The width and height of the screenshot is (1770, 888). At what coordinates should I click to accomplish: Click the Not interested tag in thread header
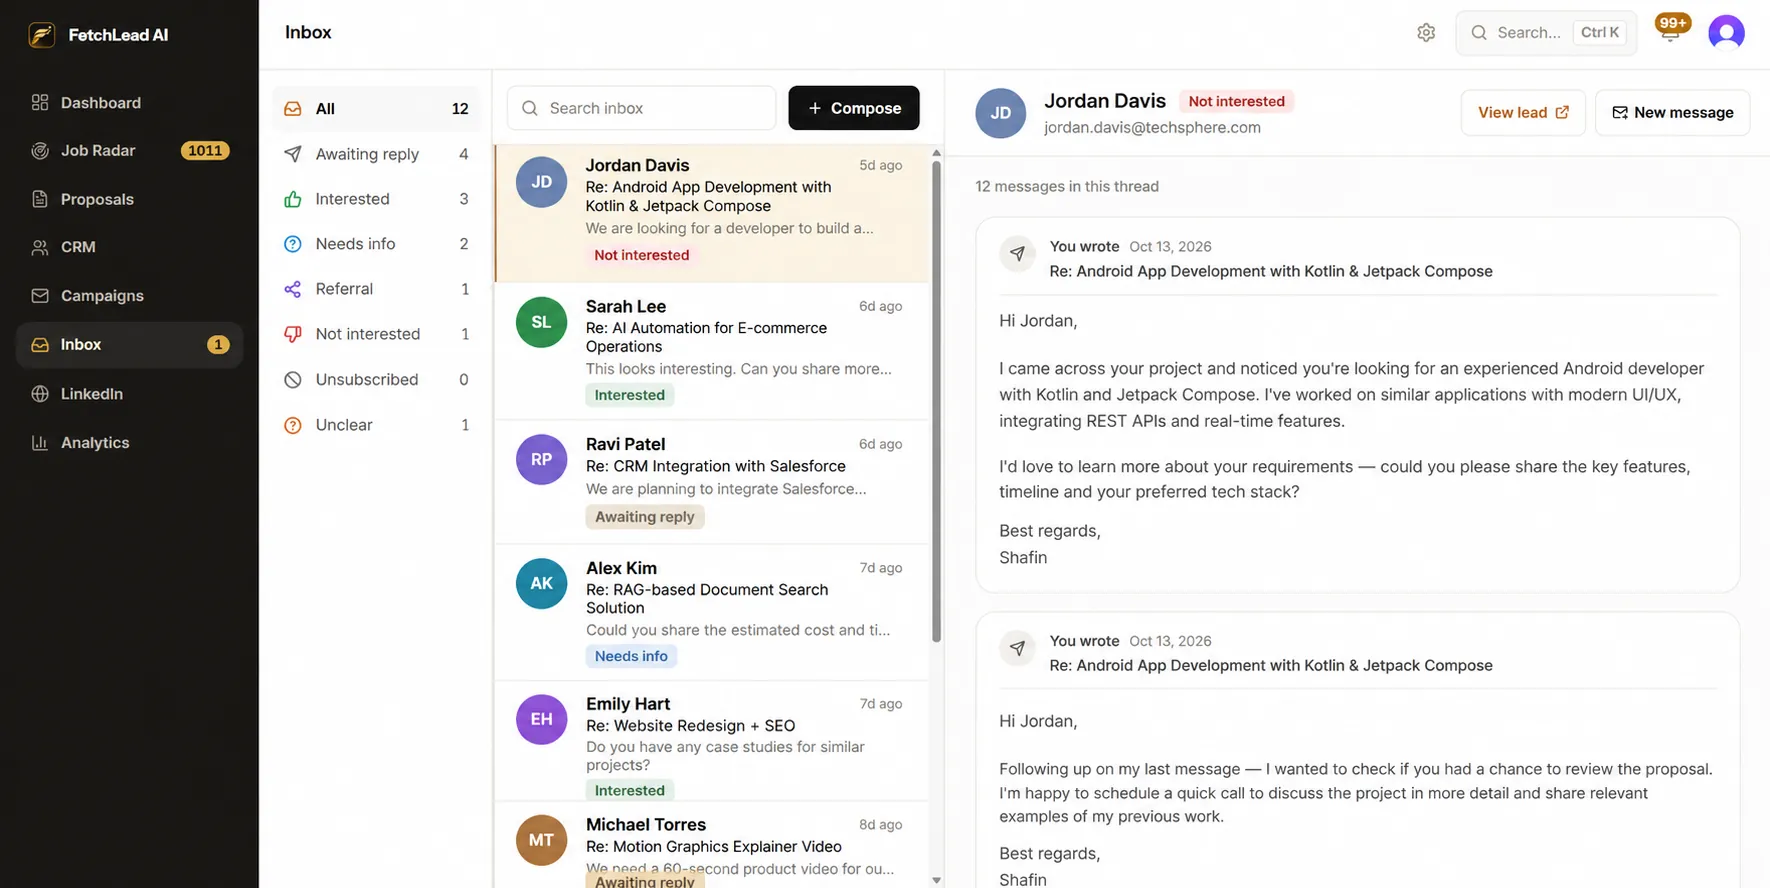(x=1236, y=101)
